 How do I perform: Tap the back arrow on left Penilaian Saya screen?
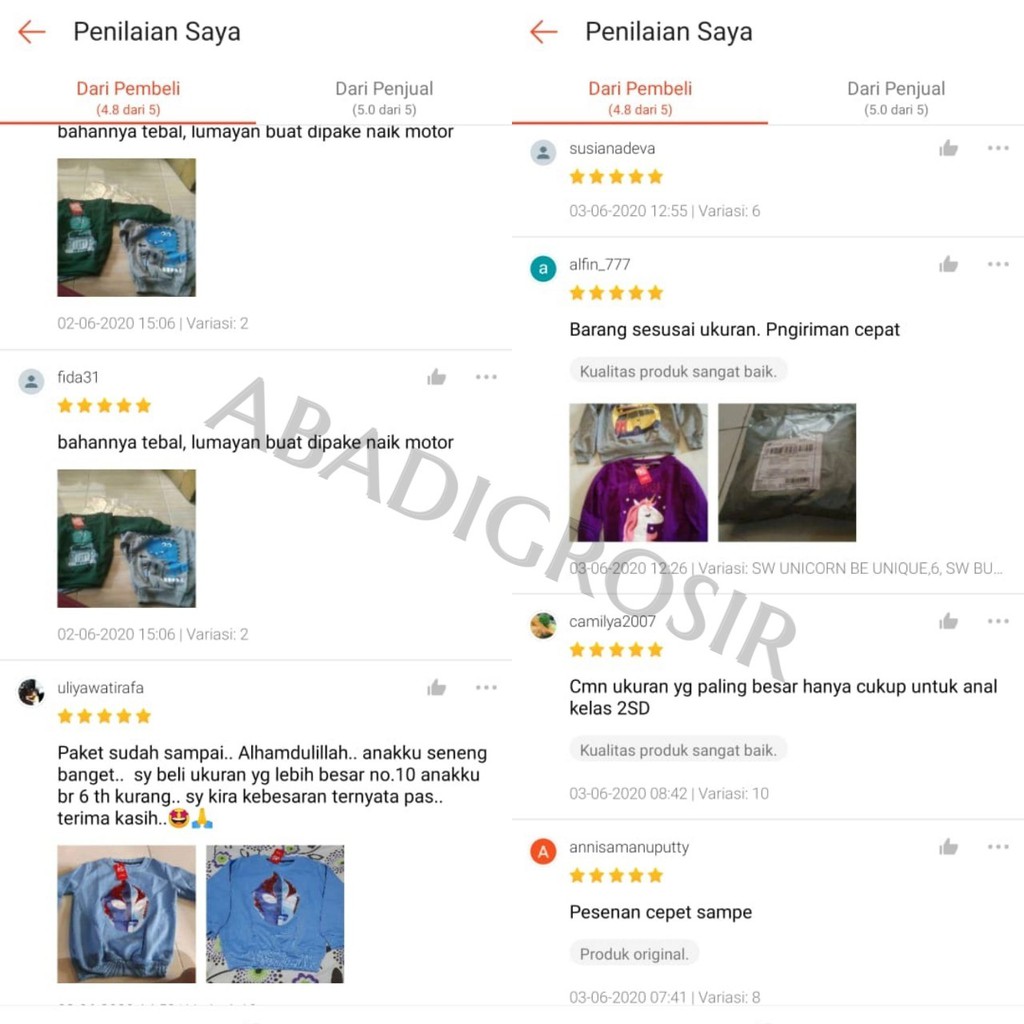31,31
